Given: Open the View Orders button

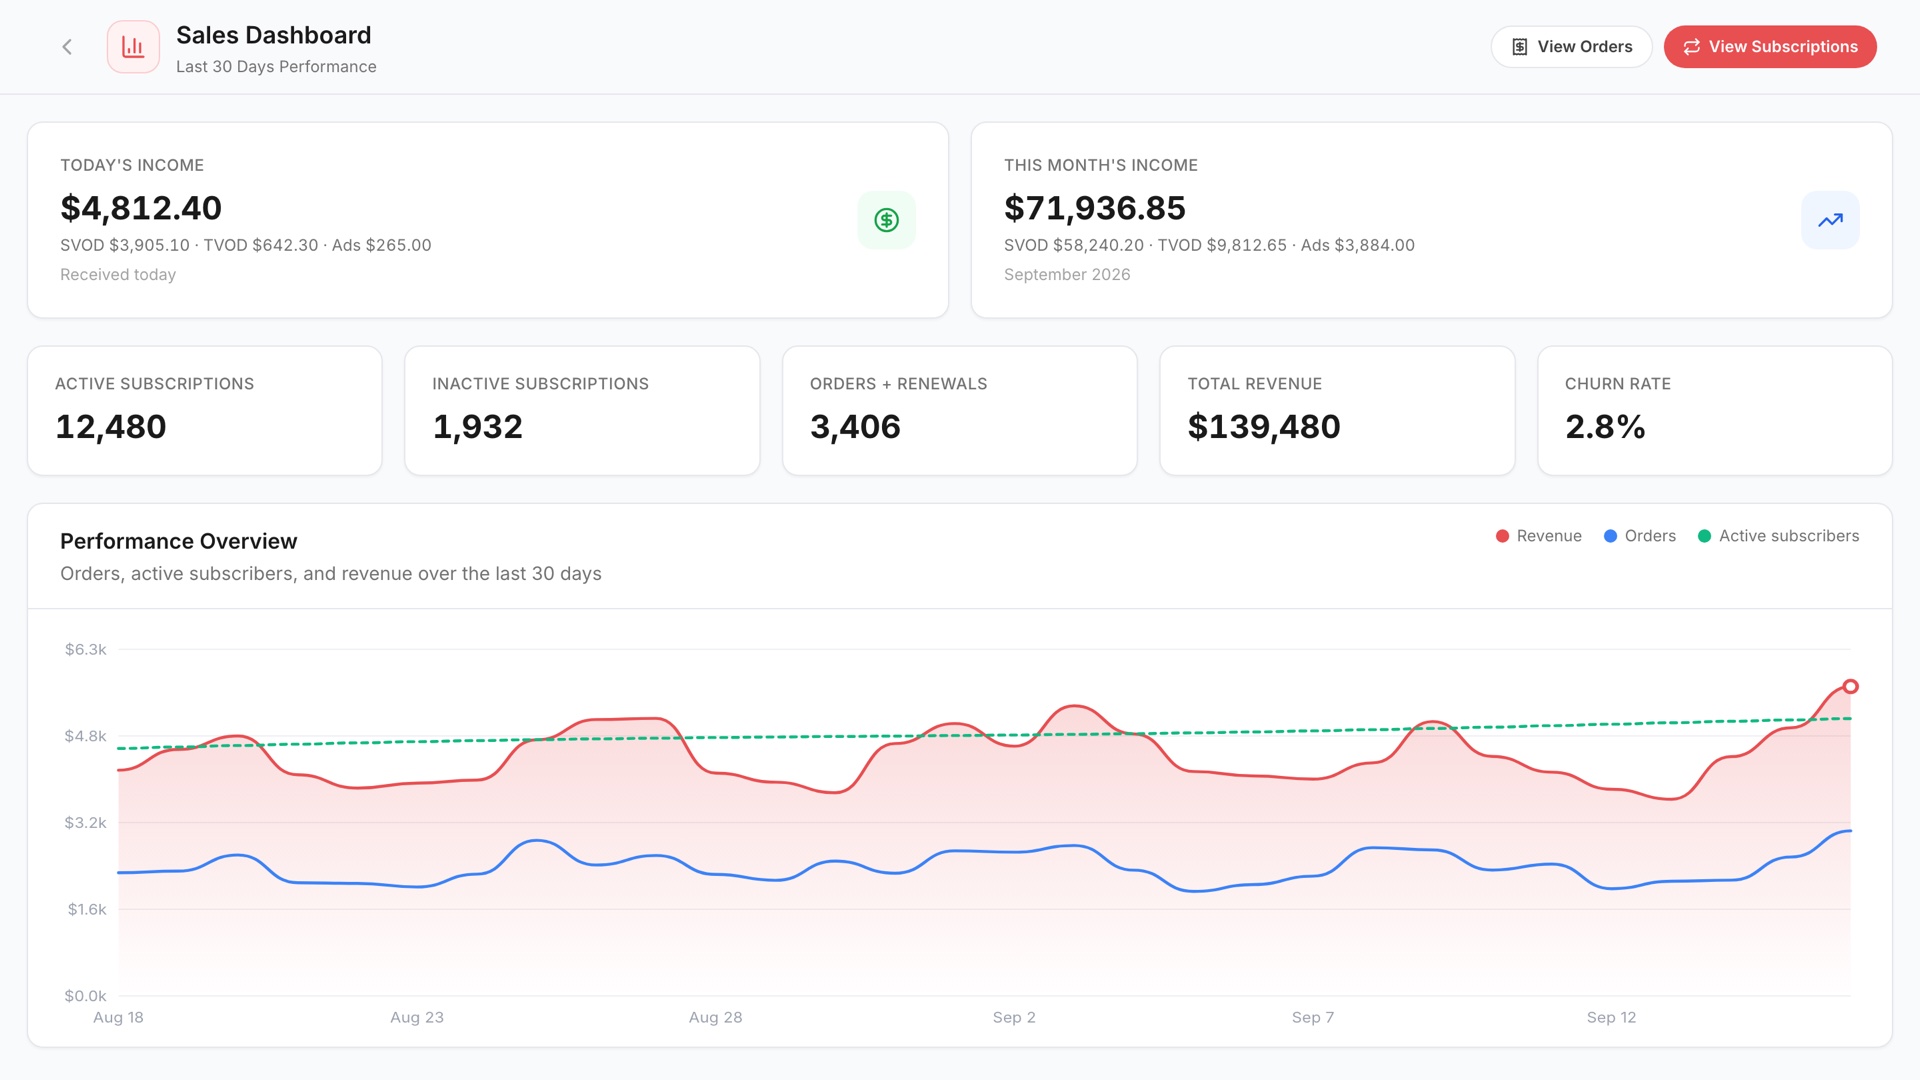Looking at the screenshot, I should pos(1571,47).
